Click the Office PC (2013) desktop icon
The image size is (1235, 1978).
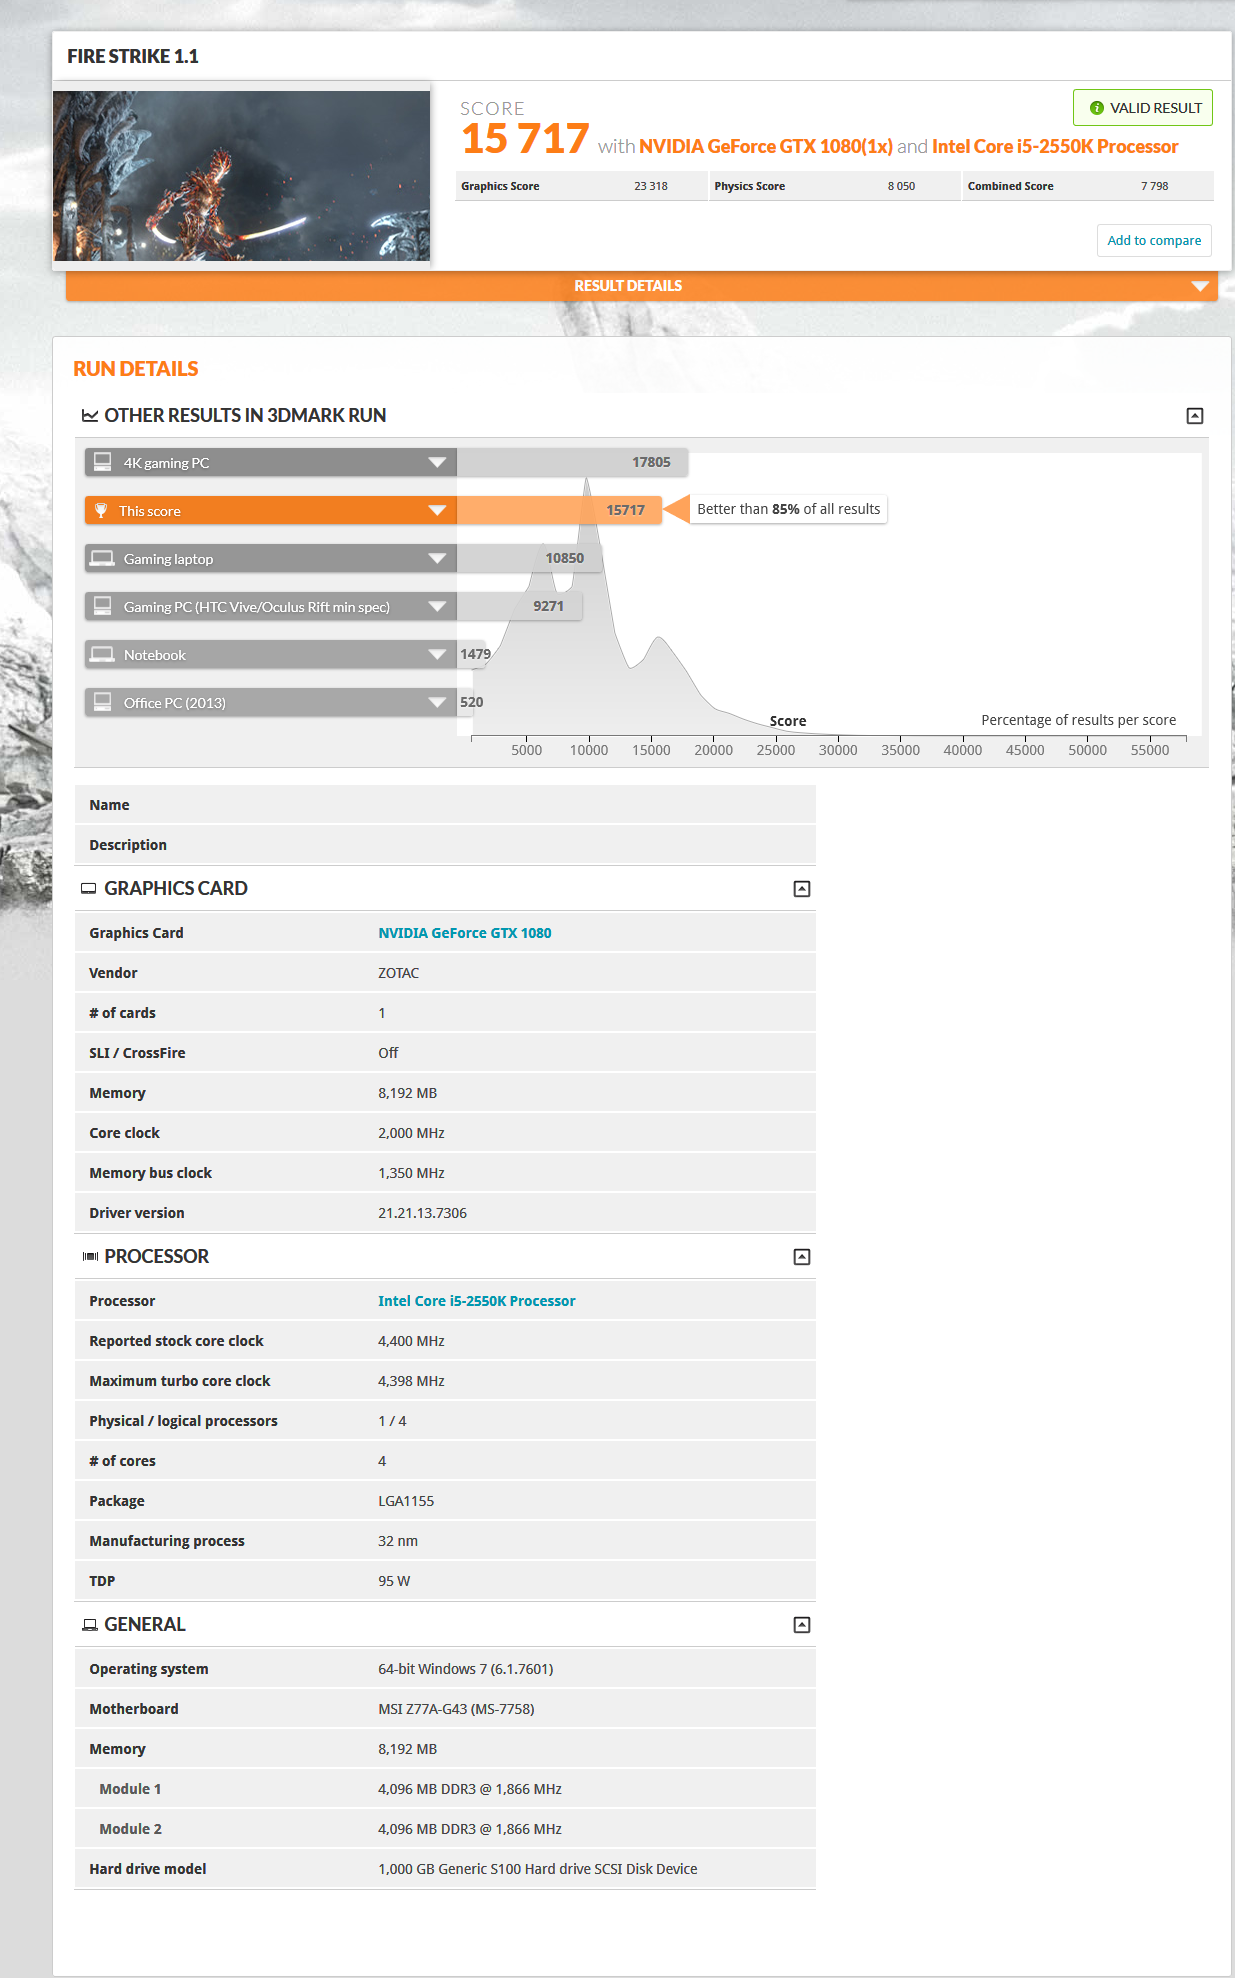pos(102,702)
